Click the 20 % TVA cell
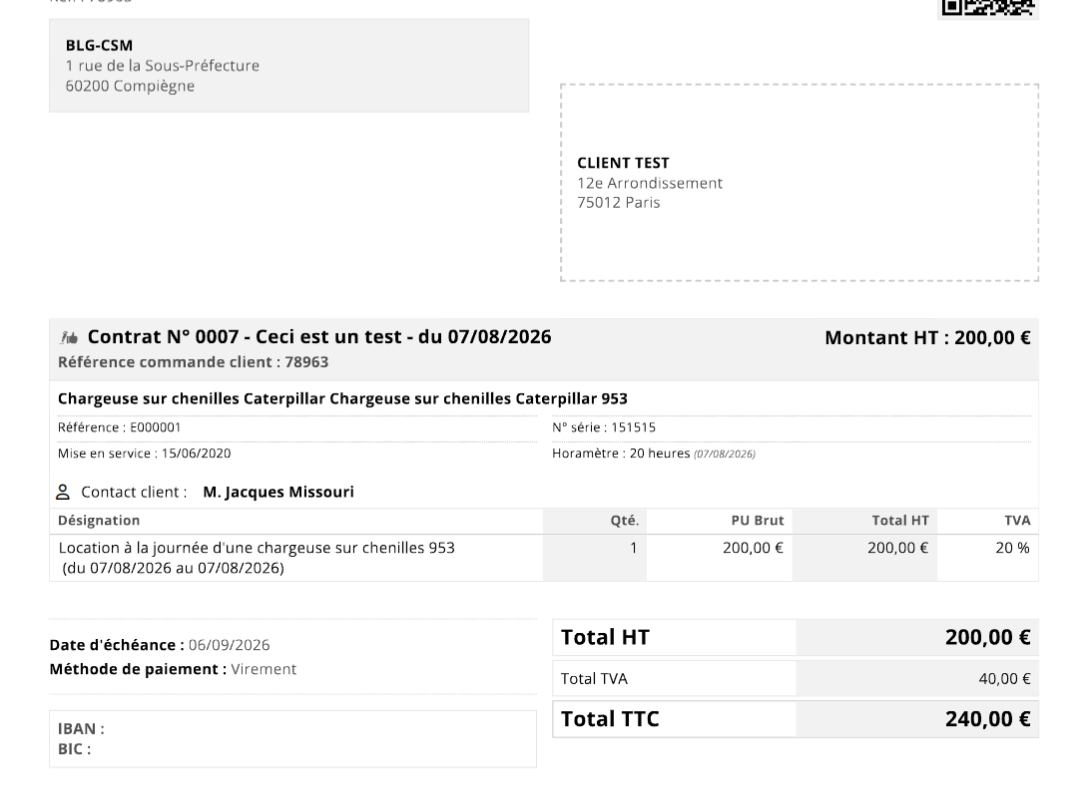The image size is (1067, 808). (1013, 548)
